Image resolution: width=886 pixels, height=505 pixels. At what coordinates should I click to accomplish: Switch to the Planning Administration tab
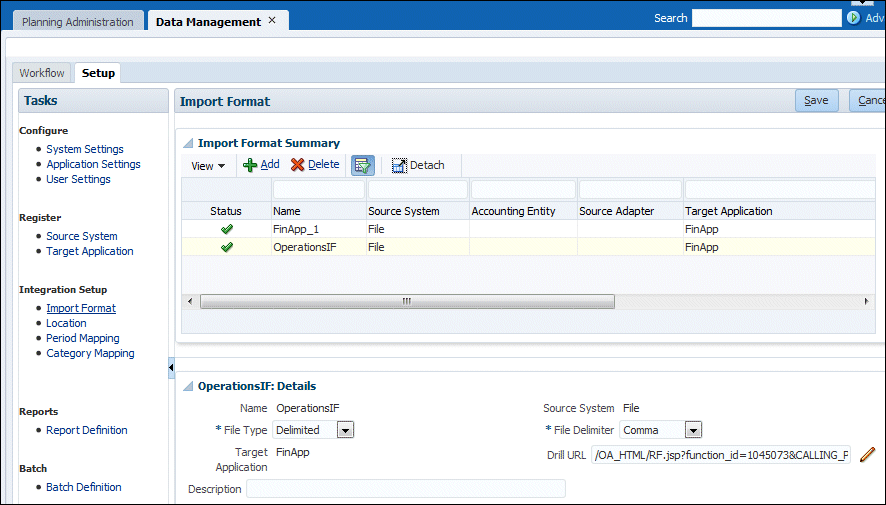coord(77,22)
